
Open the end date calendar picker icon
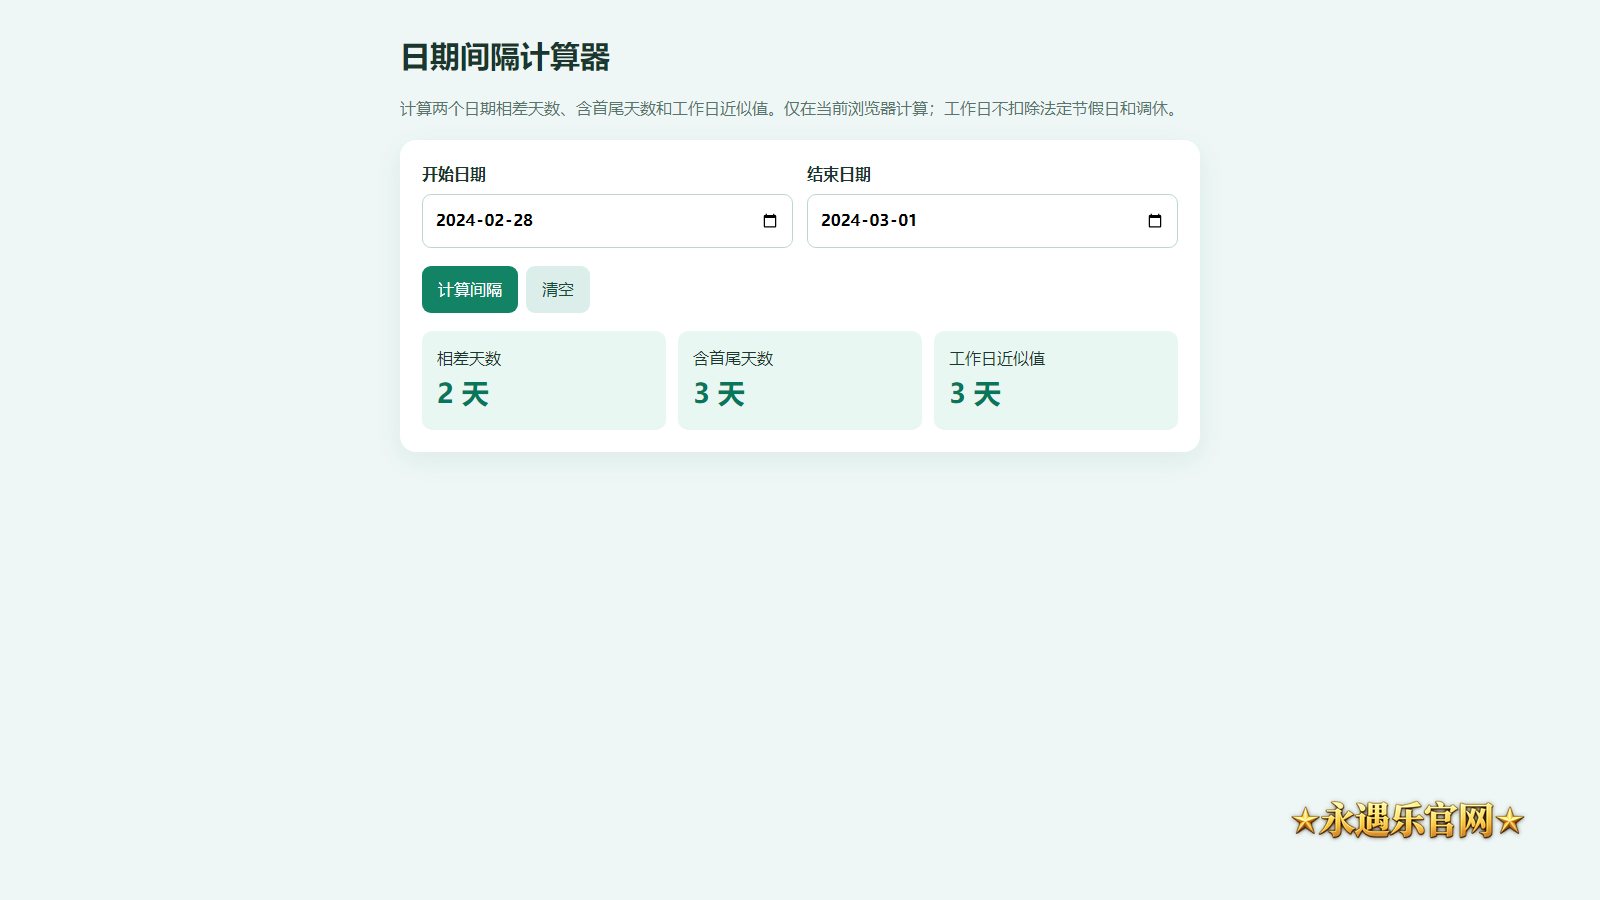1155,221
